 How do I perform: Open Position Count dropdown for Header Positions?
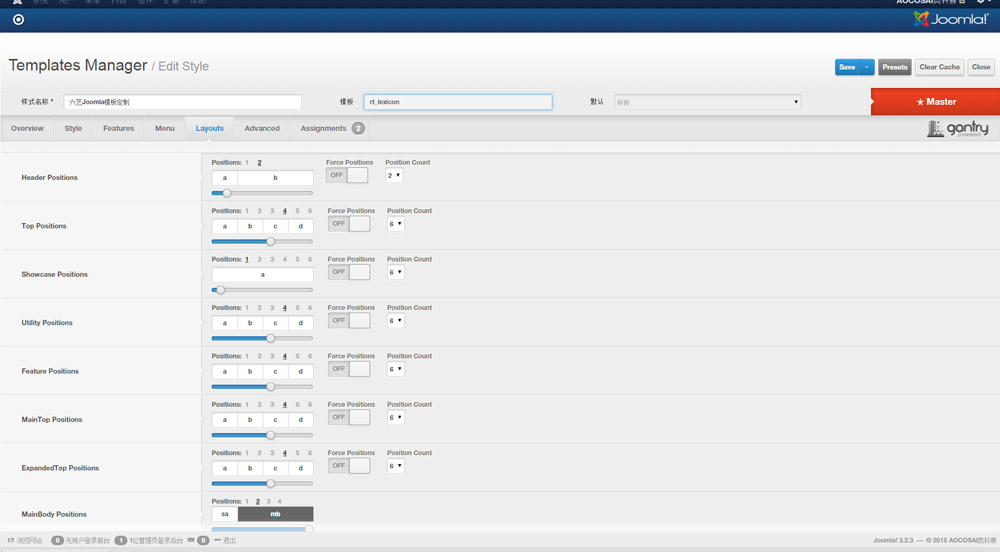click(x=394, y=175)
